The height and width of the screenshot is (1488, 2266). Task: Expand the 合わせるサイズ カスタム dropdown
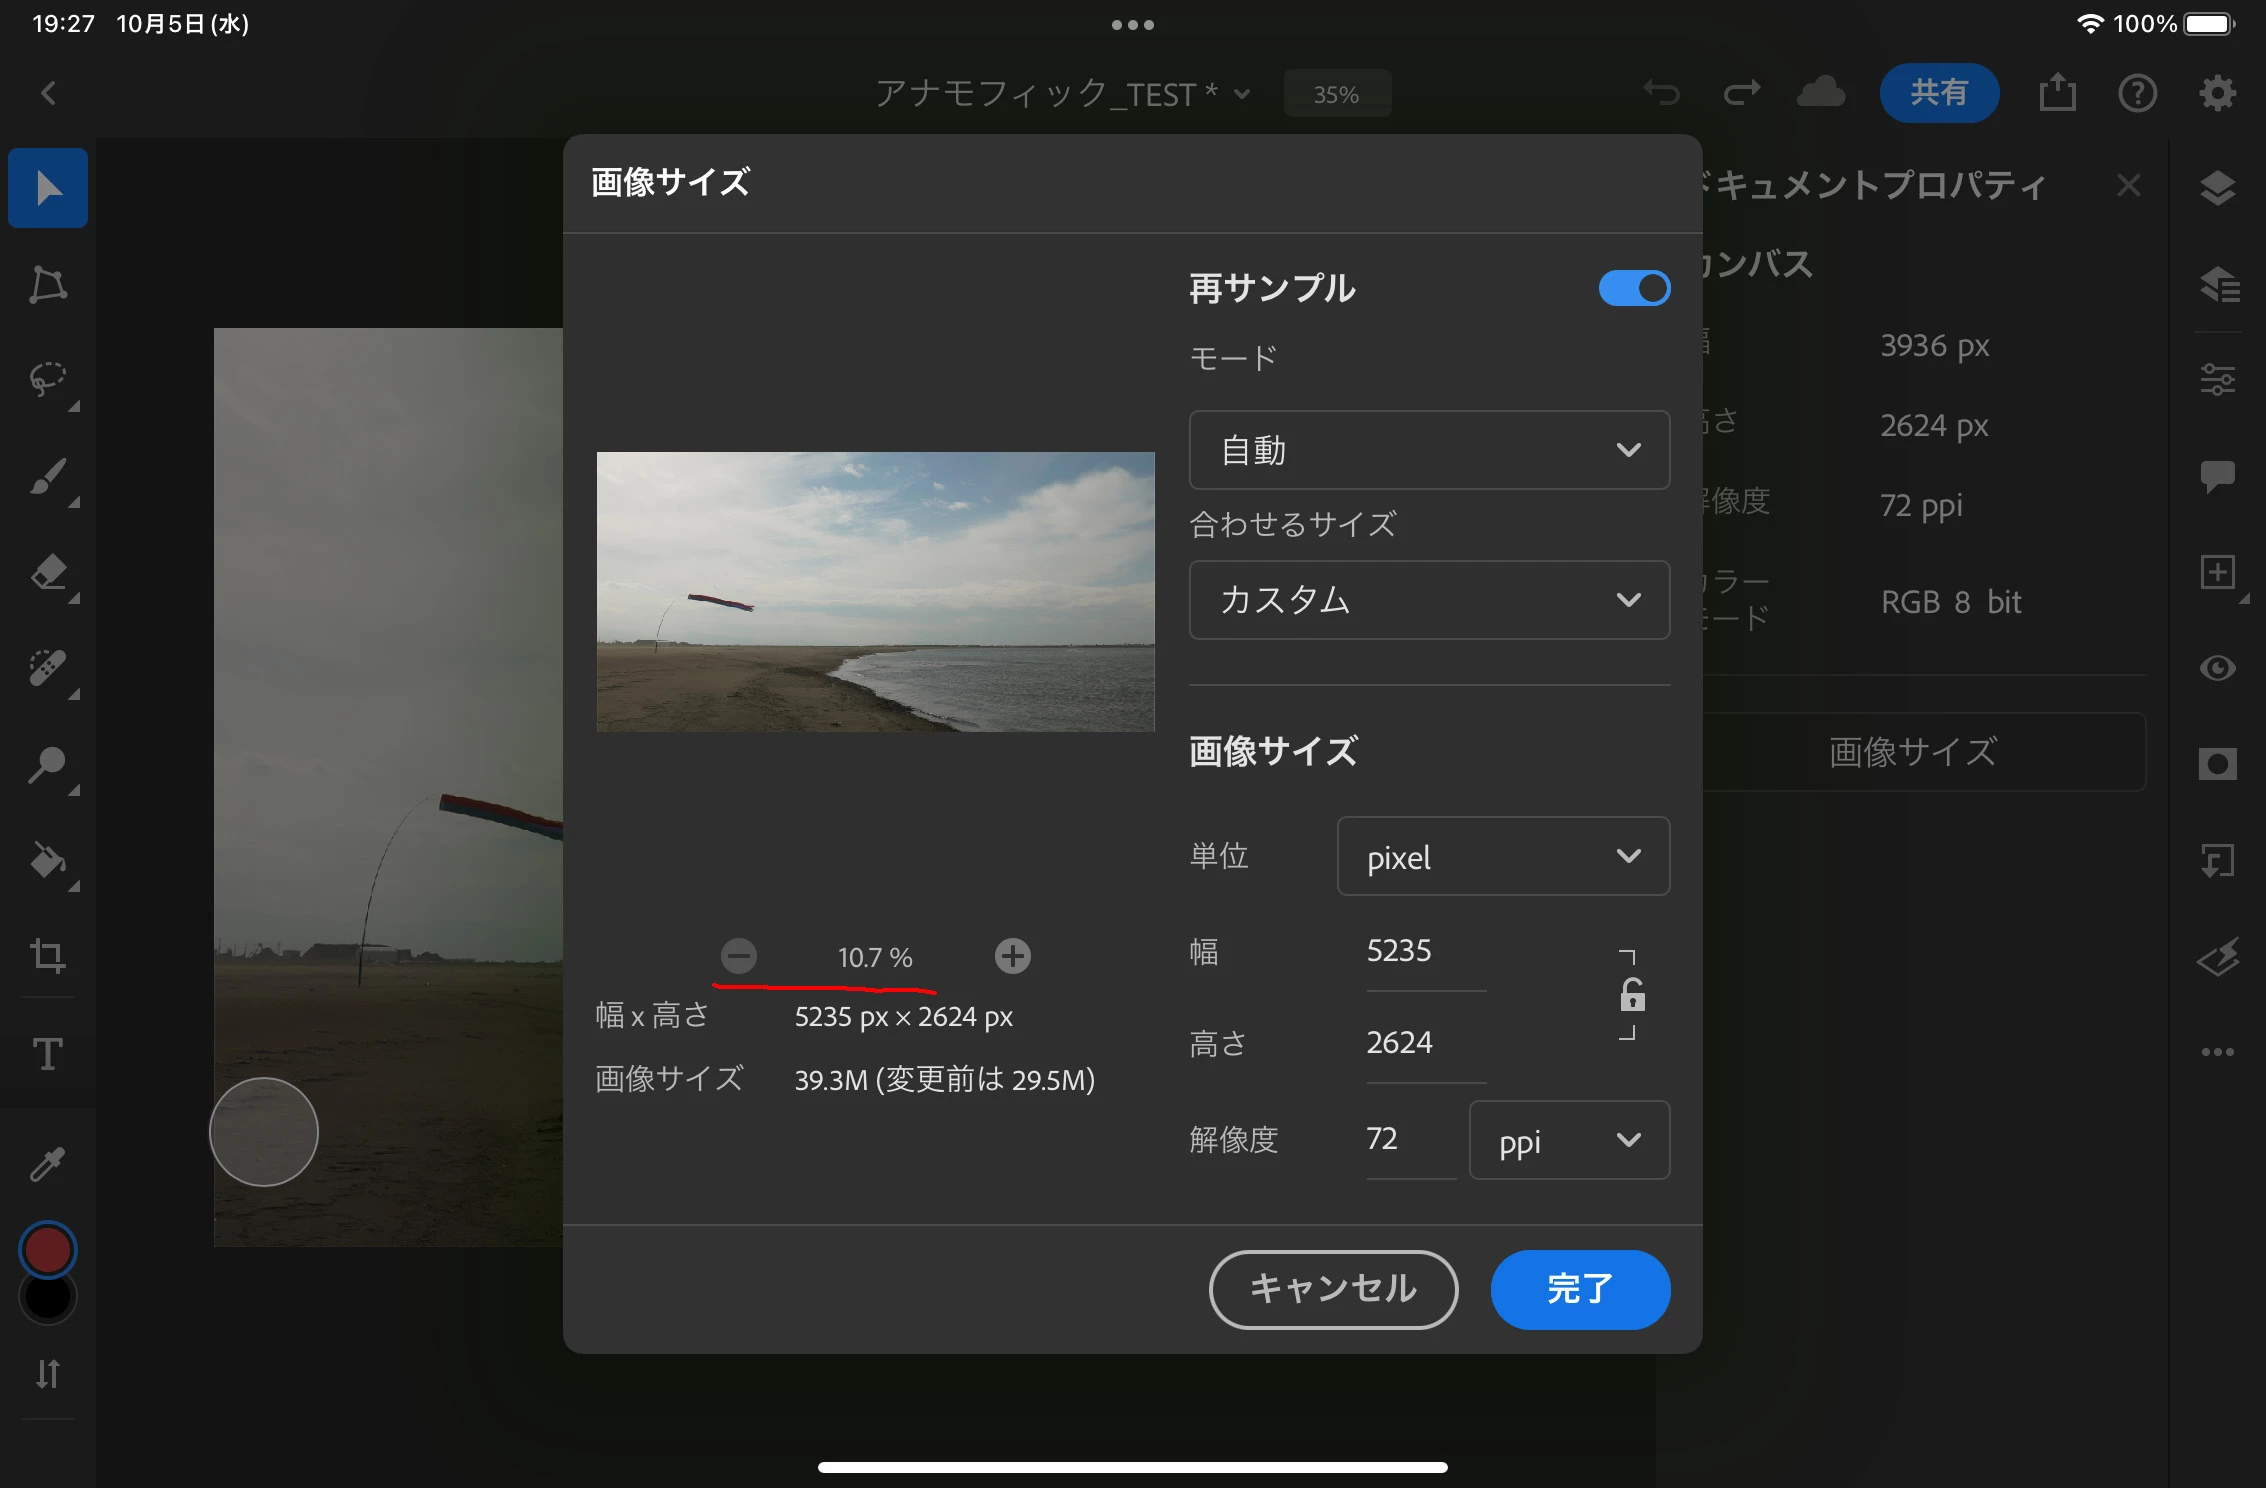1429,600
